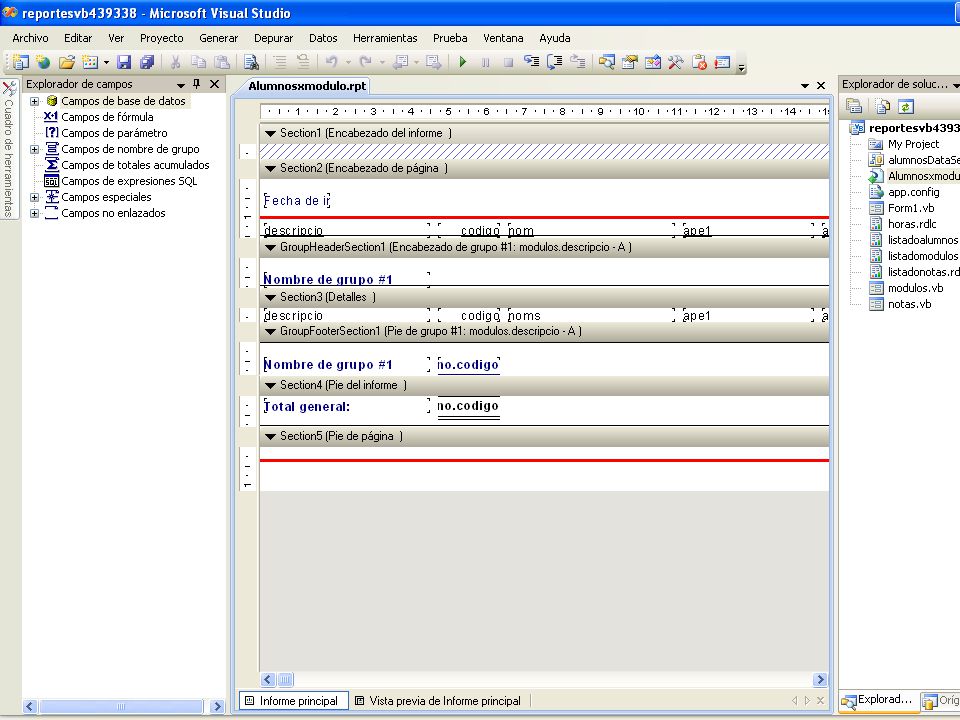Click the Open File folder icon
The width and height of the screenshot is (960, 720).
(x=67, y=62)
